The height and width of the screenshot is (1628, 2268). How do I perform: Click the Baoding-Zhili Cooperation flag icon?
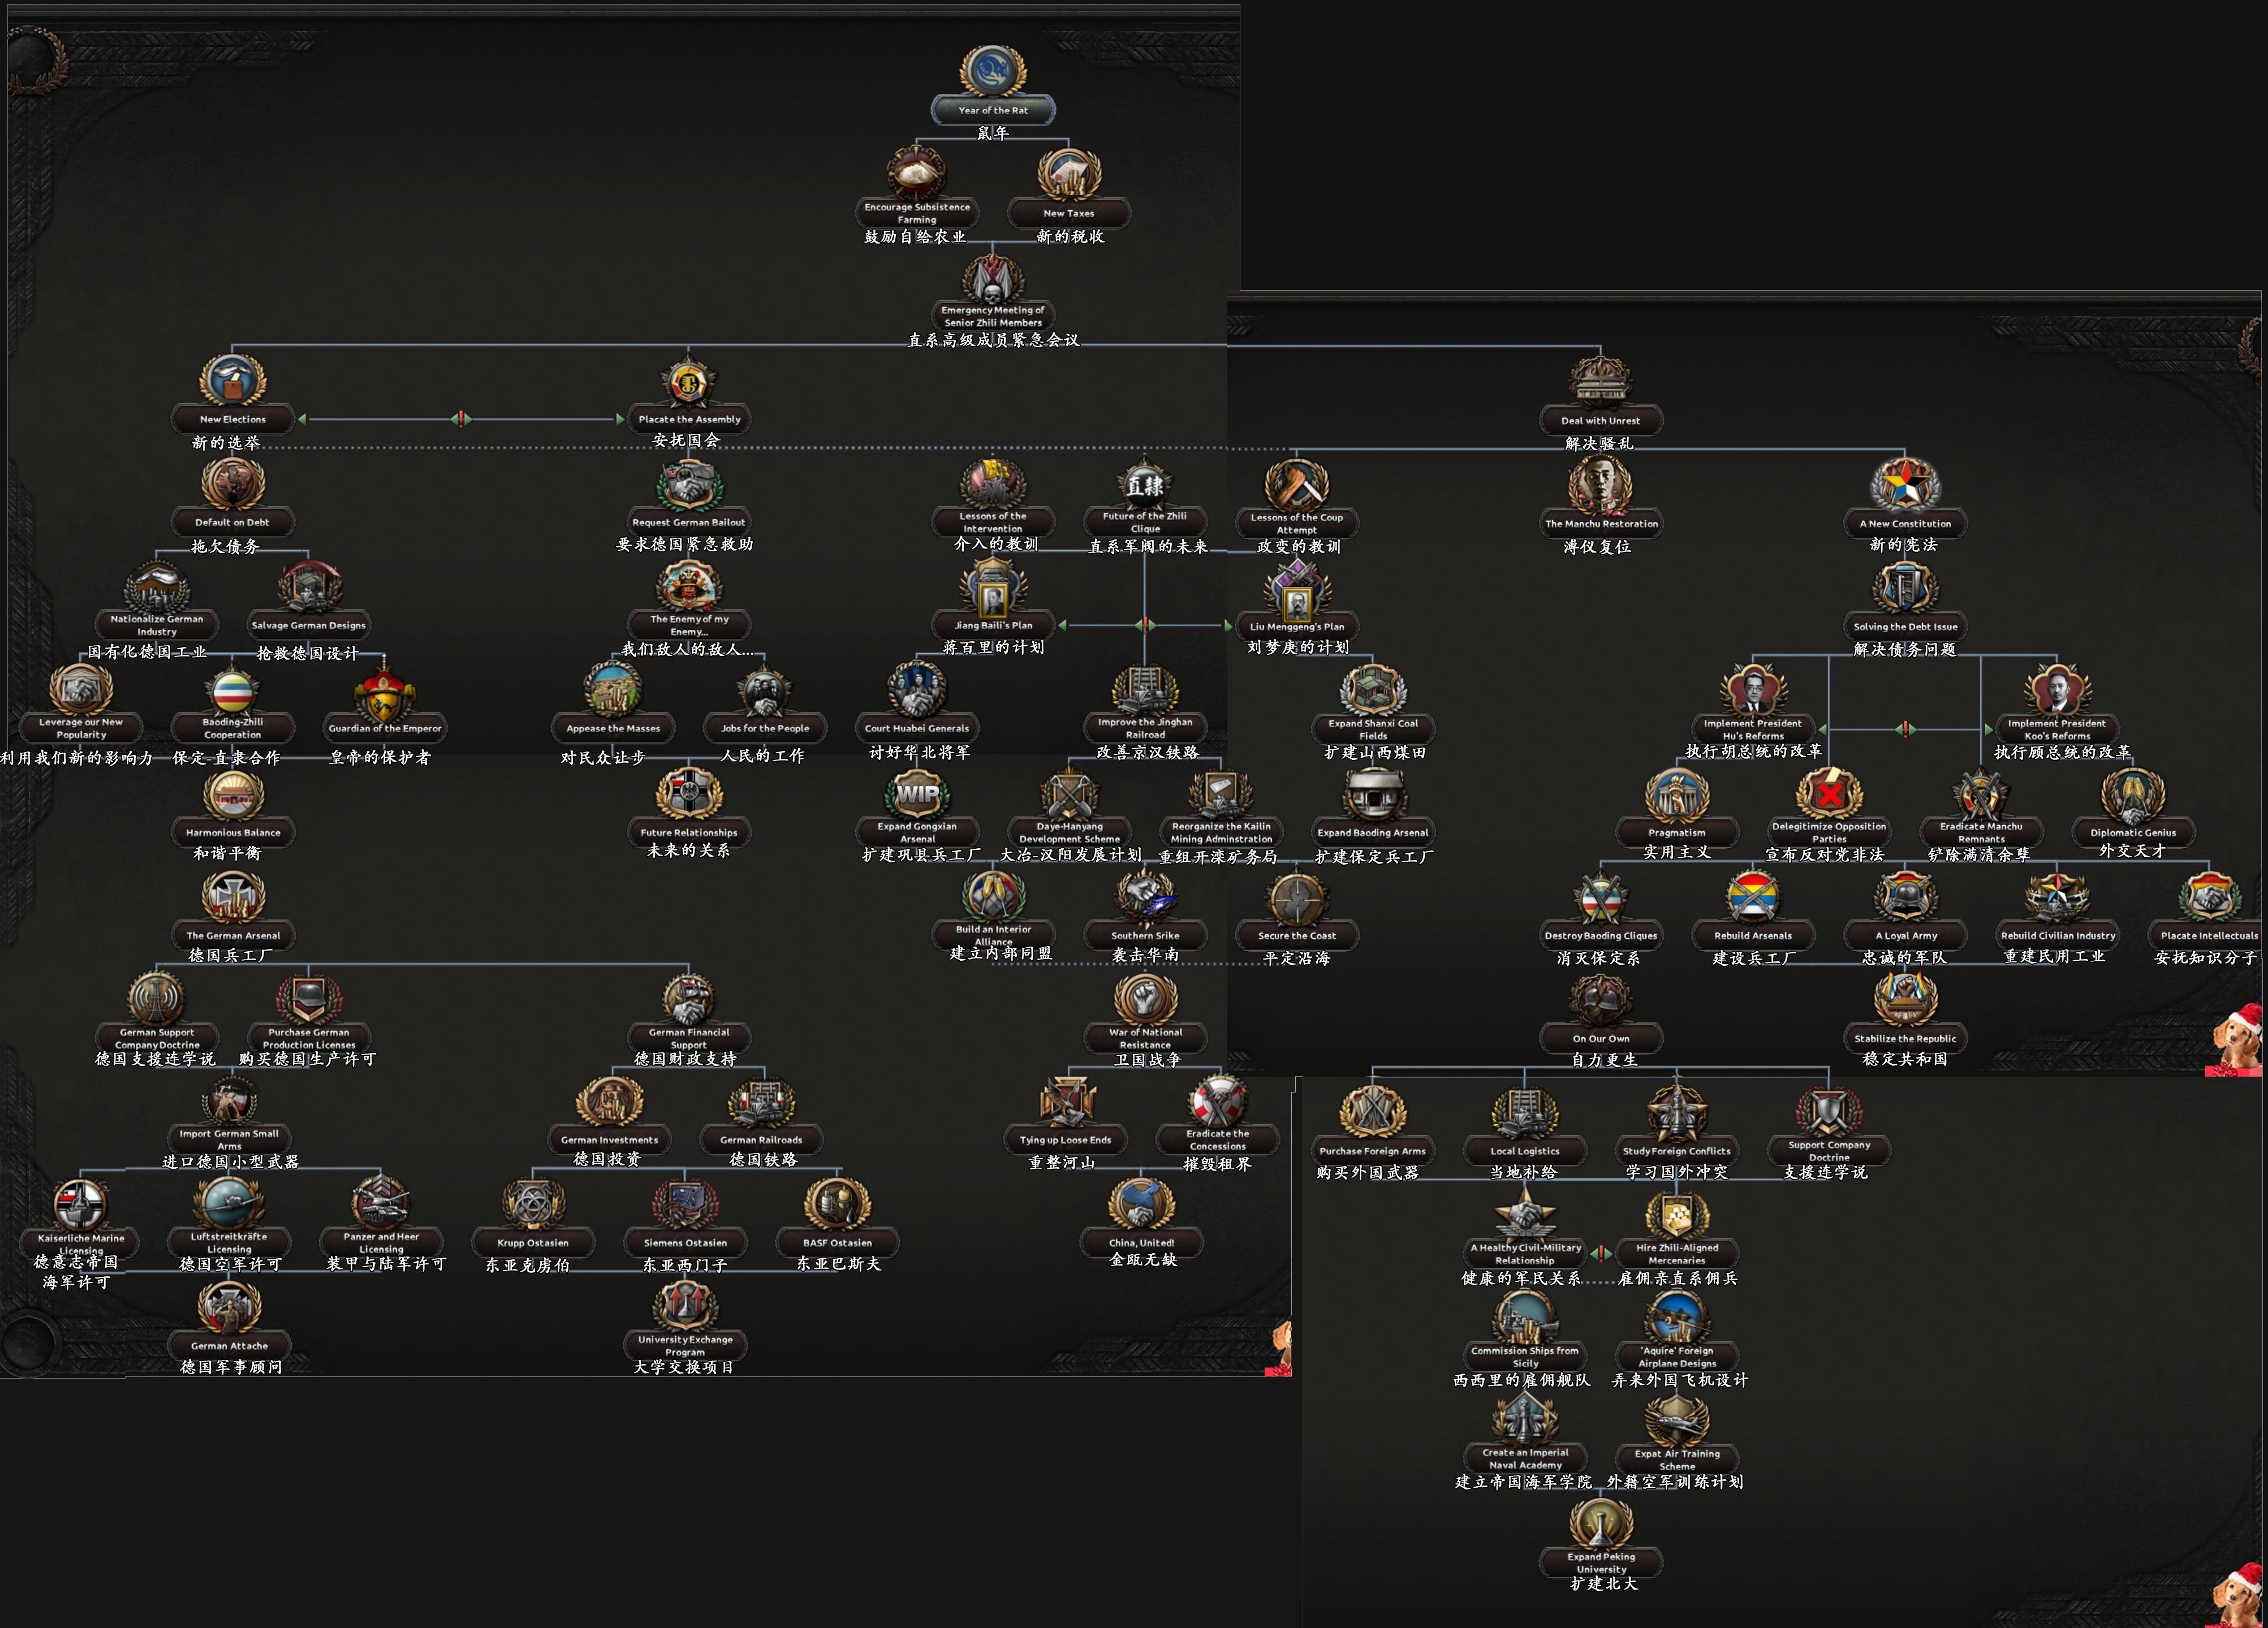pyautogui.click(x=233, y=692)
